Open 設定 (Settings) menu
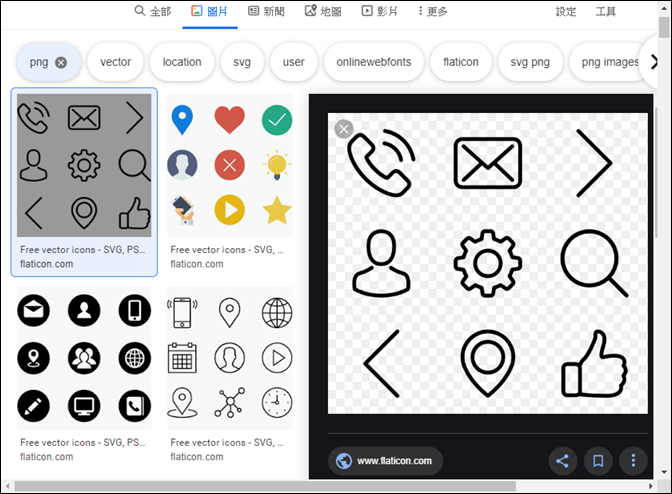This screenshot has height=494, width=672. (x=566, y=12)
